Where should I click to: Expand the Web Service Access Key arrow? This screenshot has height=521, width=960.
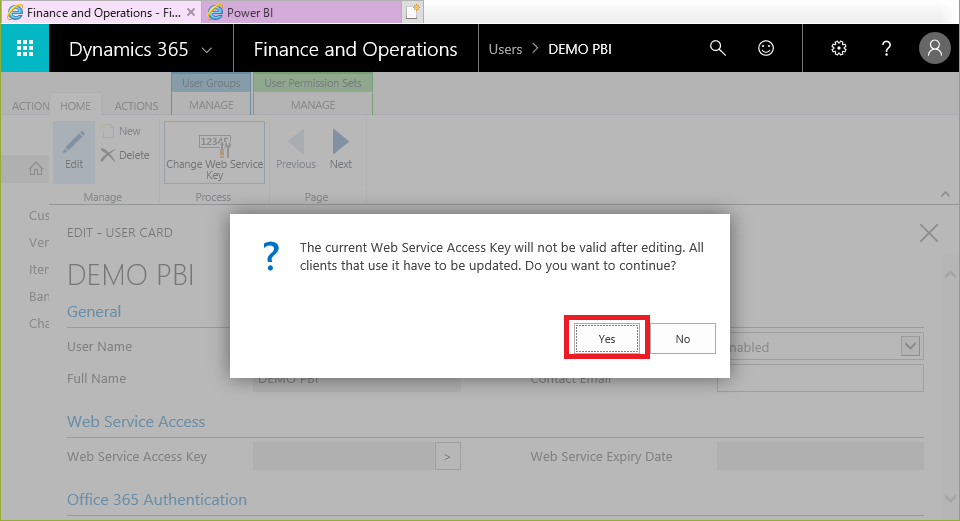447,456
